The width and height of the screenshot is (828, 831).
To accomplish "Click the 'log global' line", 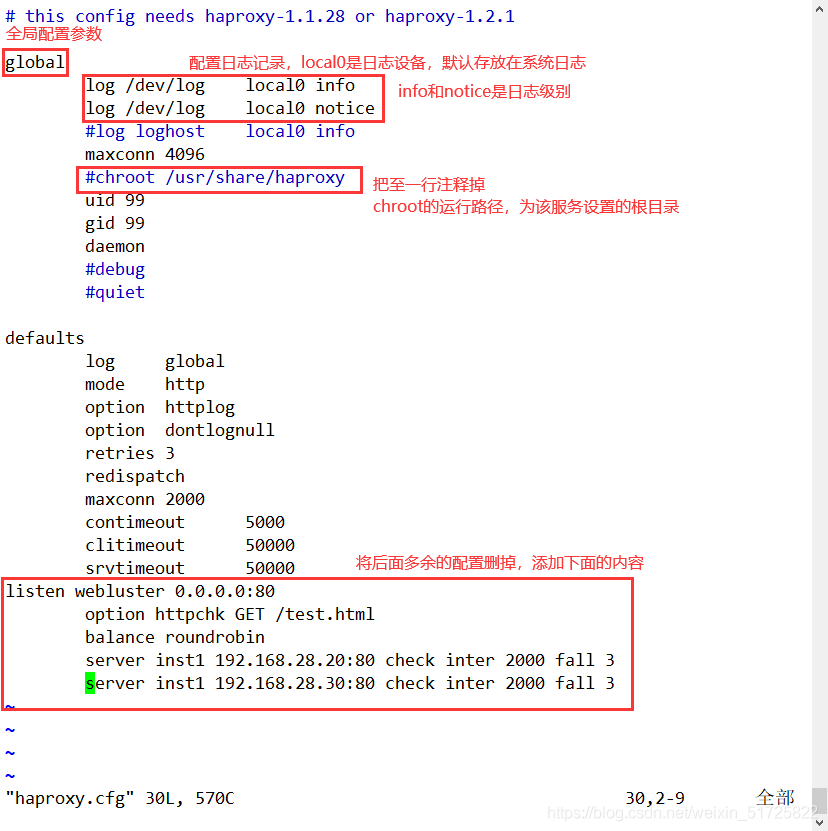I will [x=155, y=361].
